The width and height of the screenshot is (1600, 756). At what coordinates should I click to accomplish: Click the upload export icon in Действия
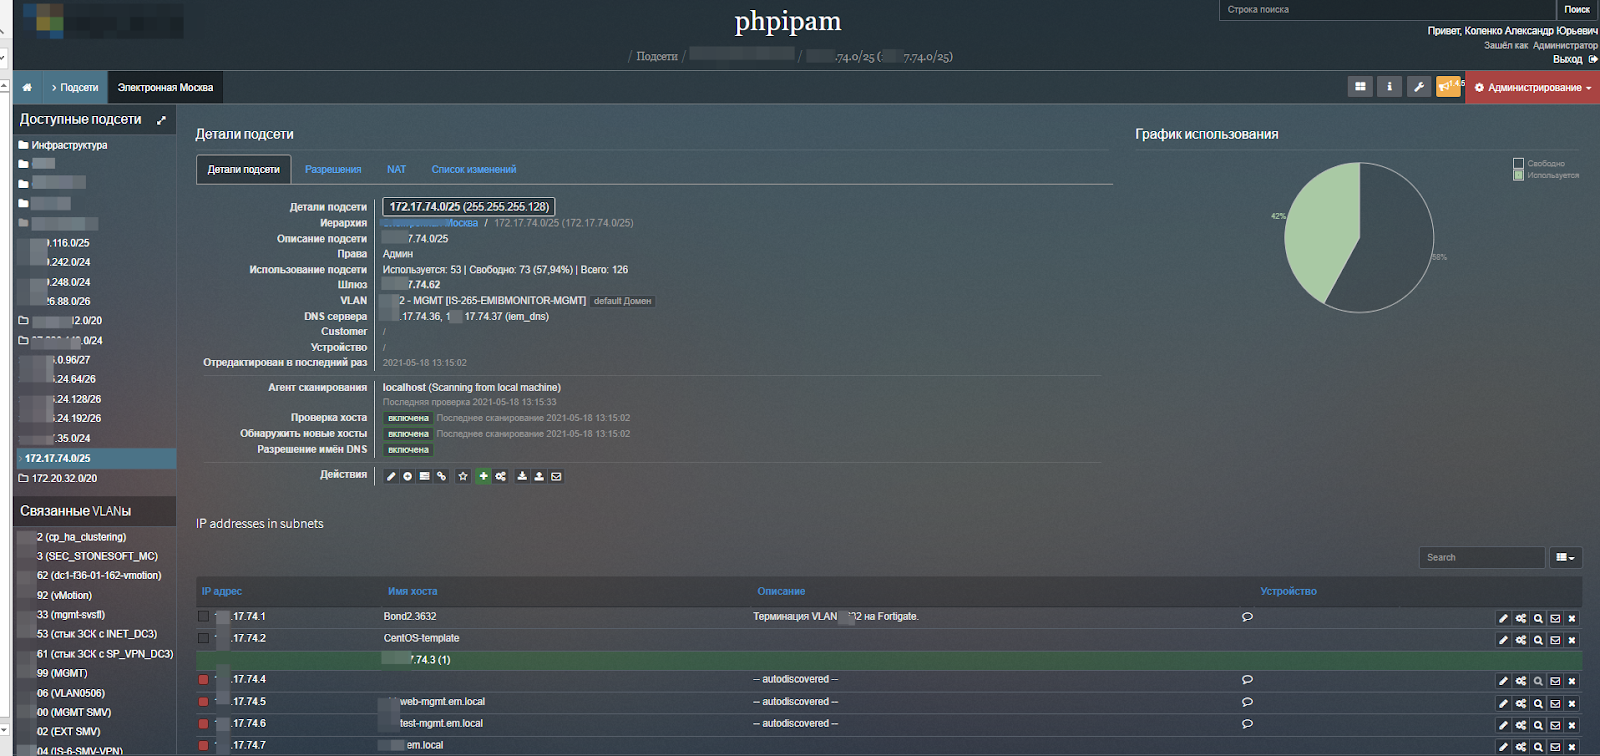coord(539,476)
